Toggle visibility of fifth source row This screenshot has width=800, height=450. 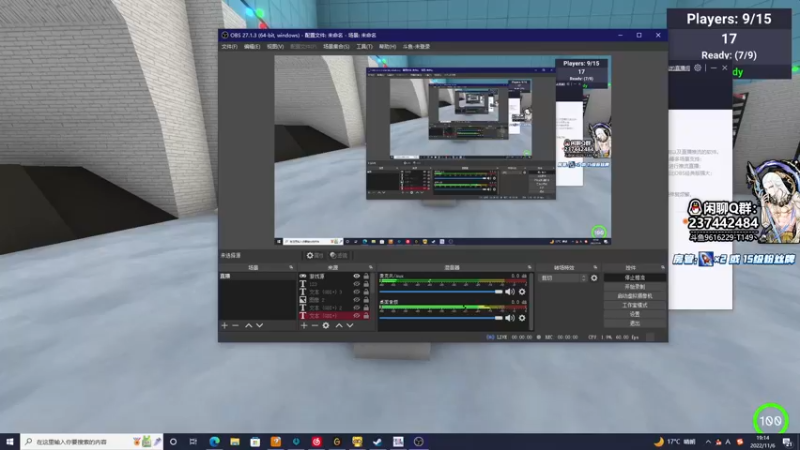tap(357, 308)
